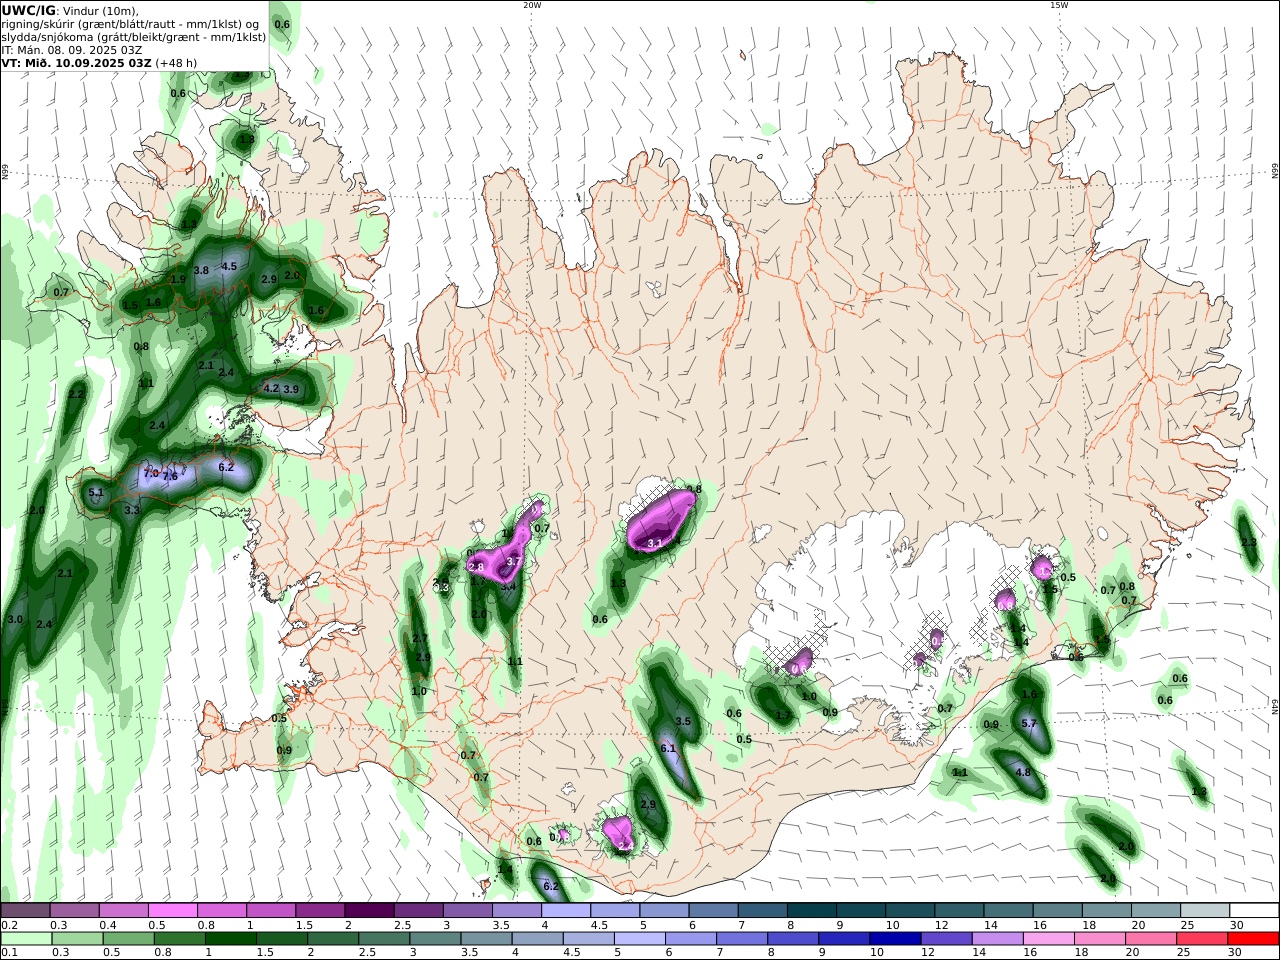Click the 2.3 rainfall value off the east coast

pyautogui.click(x=1249, y=542)
